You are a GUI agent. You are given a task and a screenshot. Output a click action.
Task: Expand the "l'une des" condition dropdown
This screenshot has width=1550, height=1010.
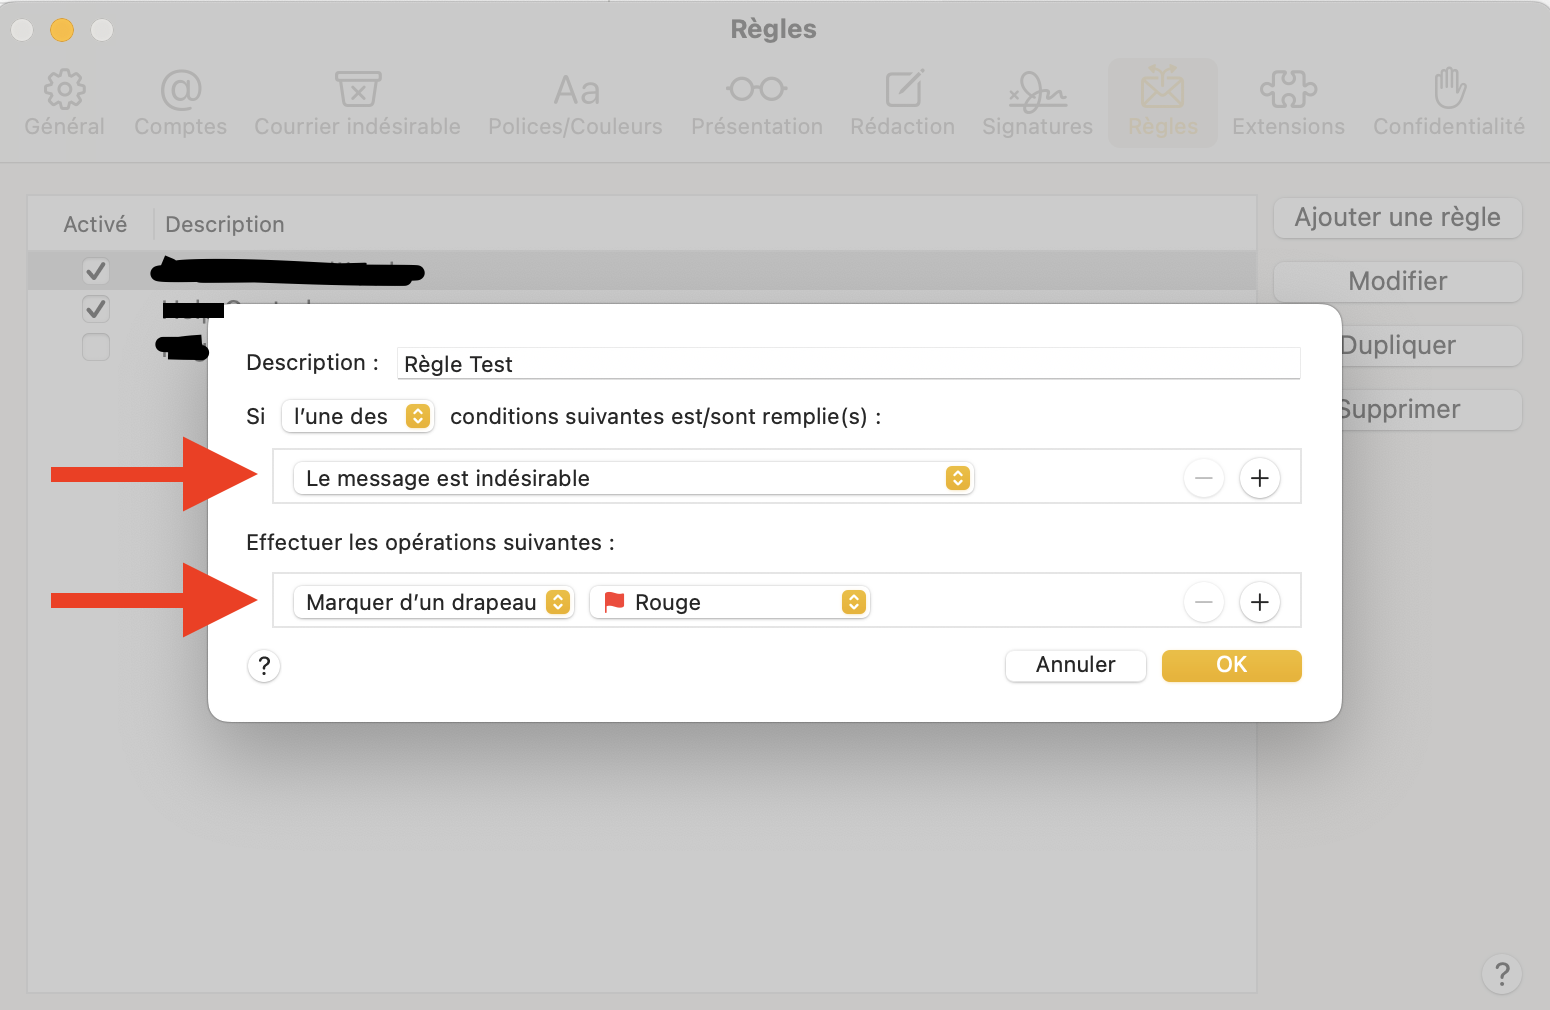click(358, 416)
